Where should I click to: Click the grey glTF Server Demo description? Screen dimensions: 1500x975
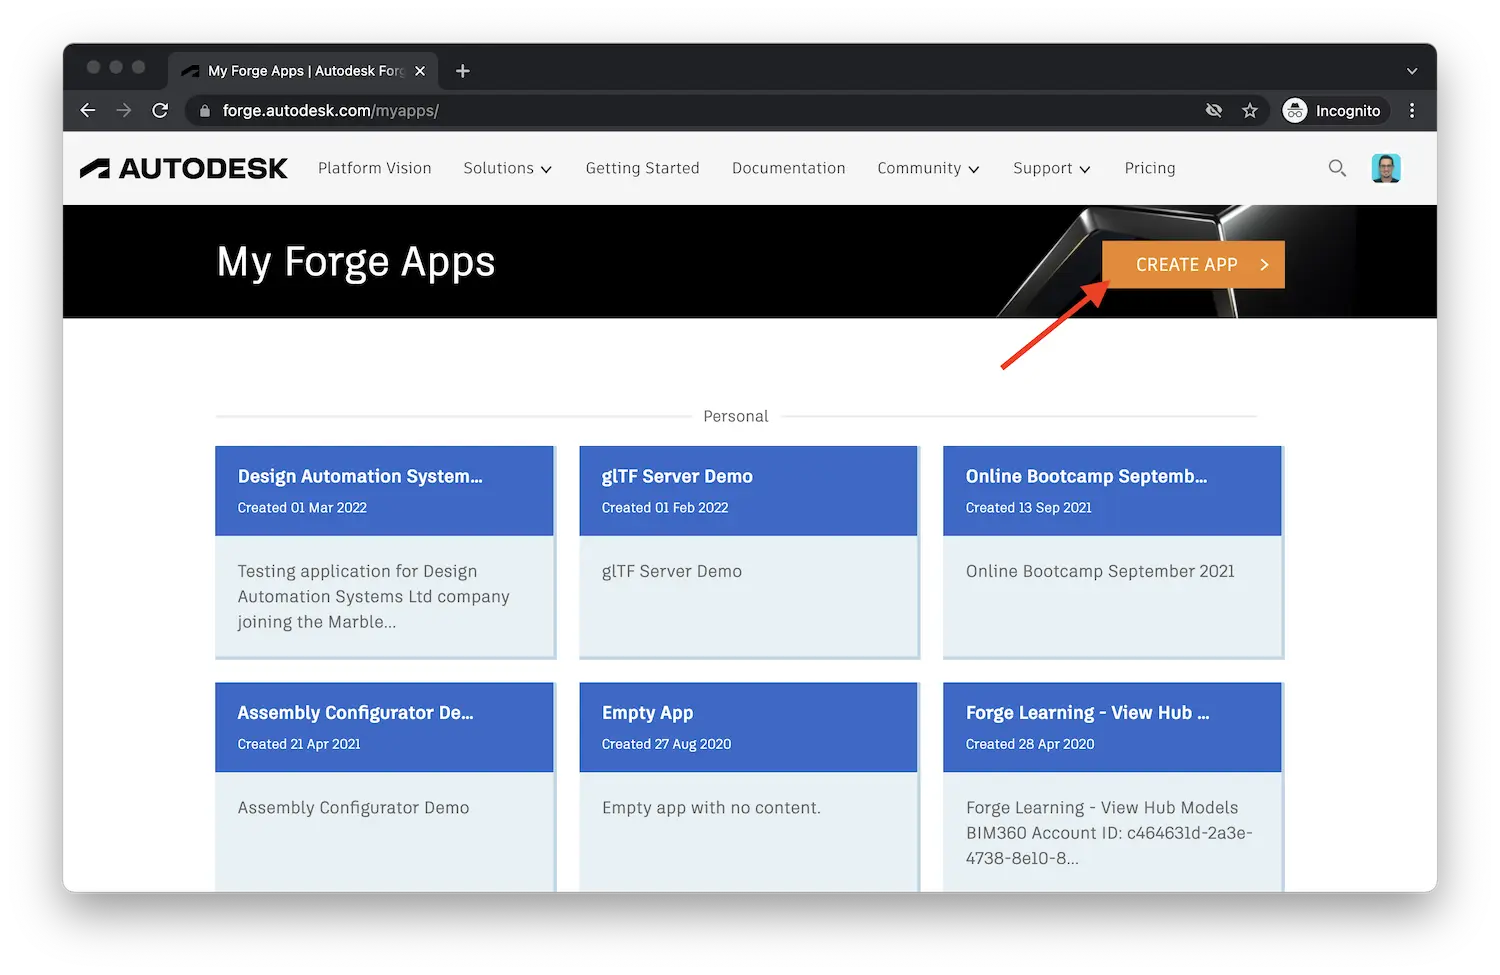(x=672, y=571)
